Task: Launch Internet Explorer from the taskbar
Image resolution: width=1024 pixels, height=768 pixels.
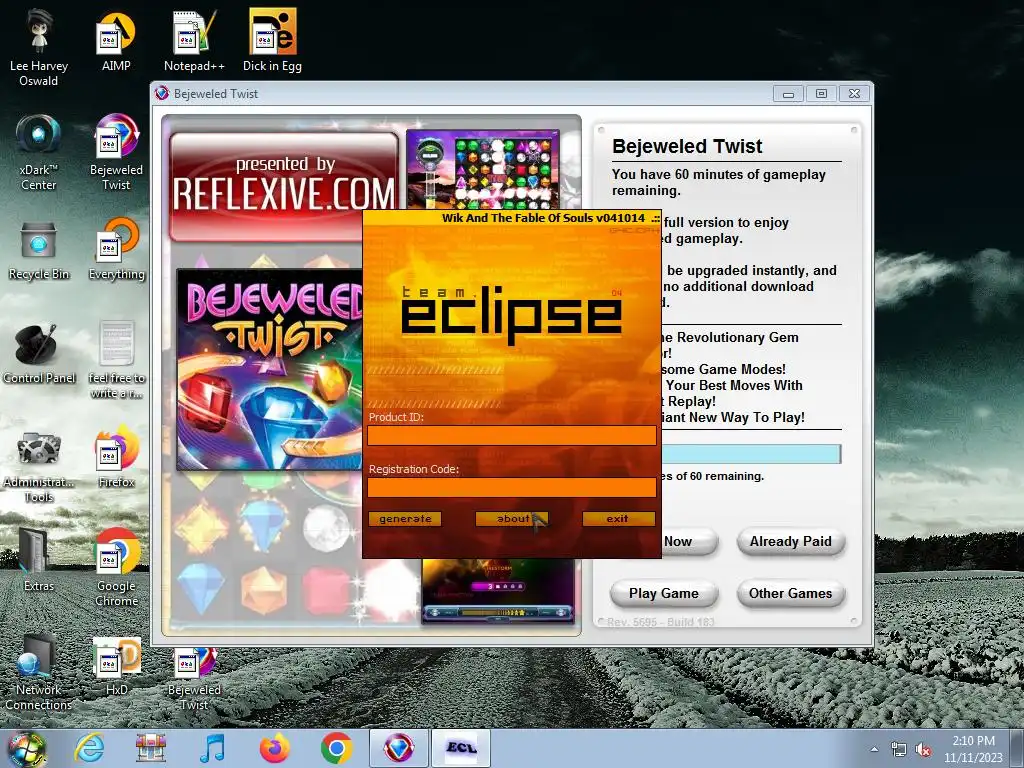Action: click(x=89, y=748)
